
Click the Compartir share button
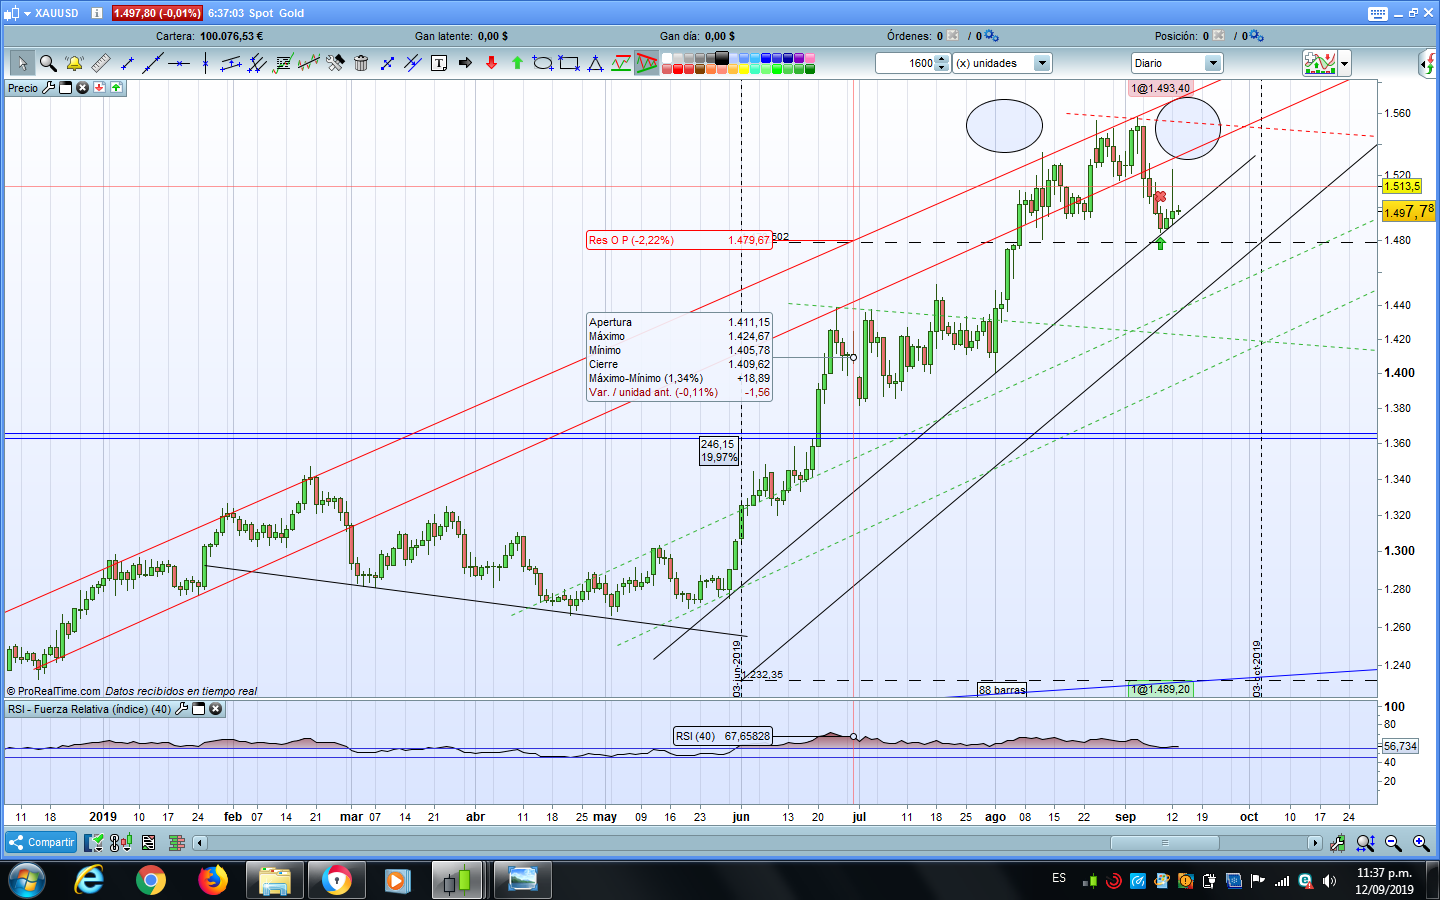[x=41, y=843]
